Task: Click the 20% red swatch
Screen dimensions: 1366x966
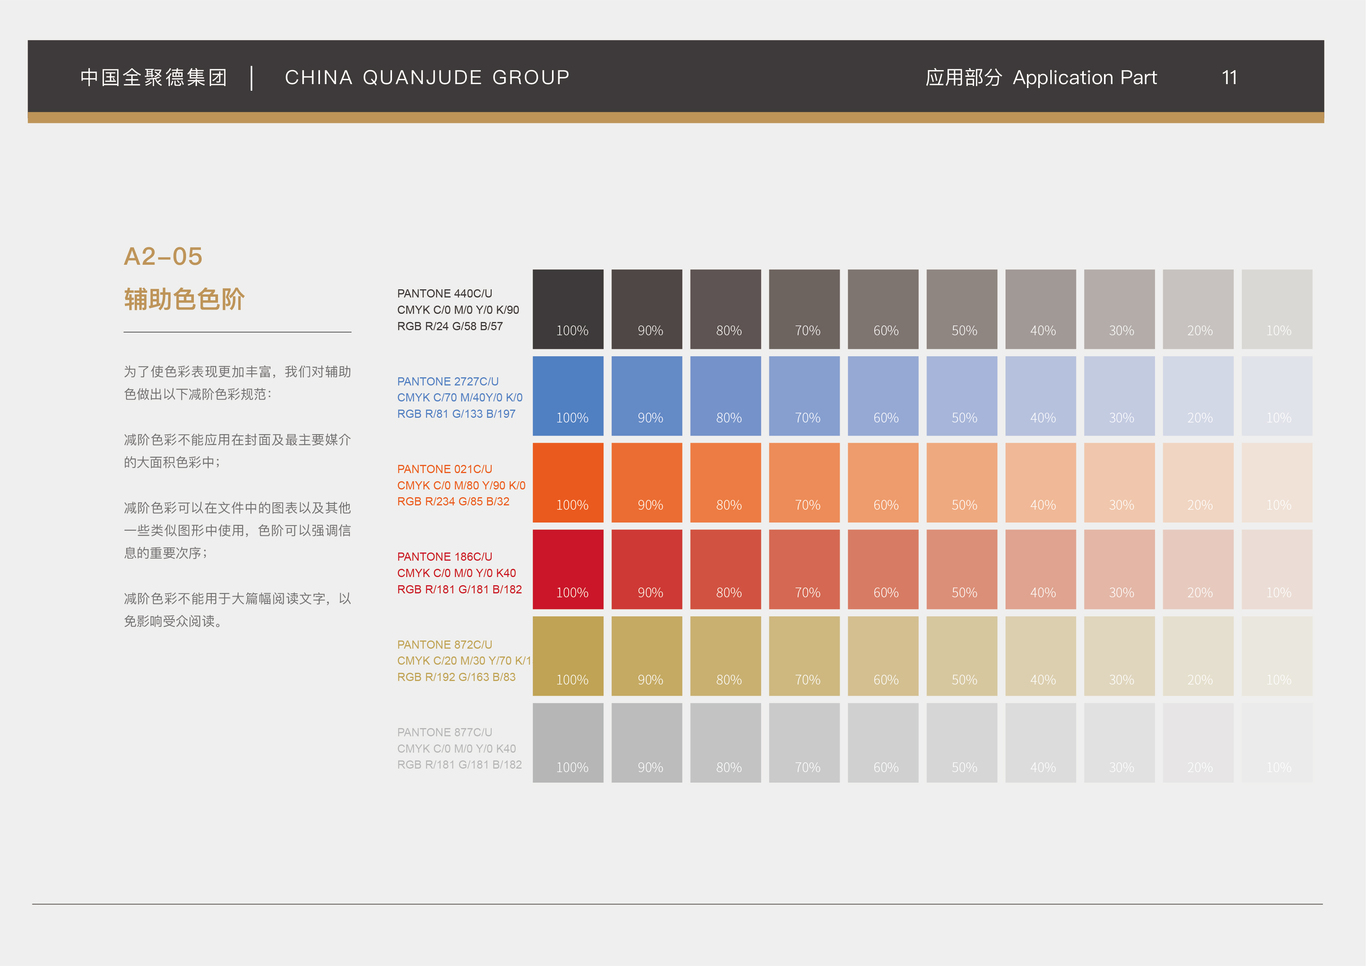Action: tap(1198, 570)
